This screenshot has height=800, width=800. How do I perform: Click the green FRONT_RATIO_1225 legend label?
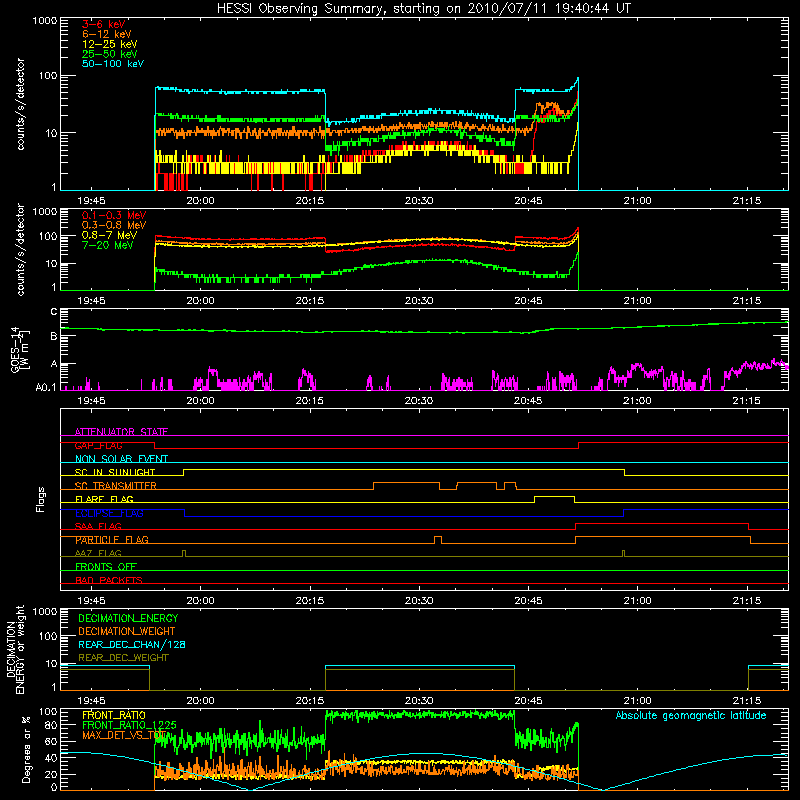pyautogui.click(x=129, y=725)
